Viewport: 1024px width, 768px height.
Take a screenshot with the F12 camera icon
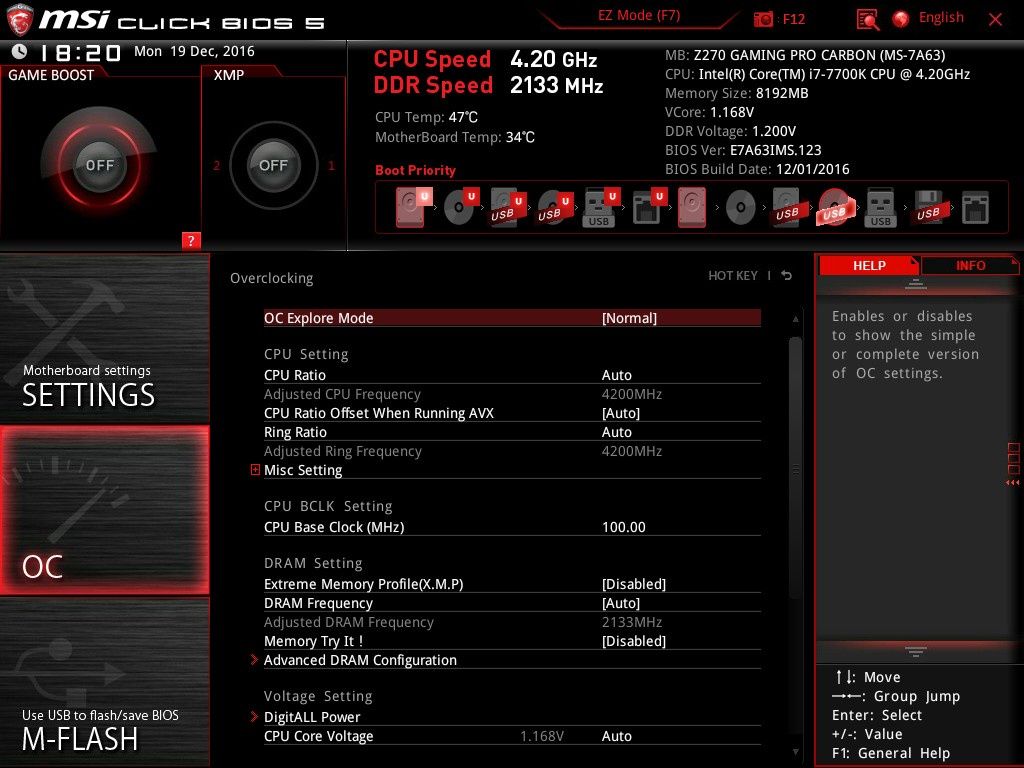tap(763, 19)
